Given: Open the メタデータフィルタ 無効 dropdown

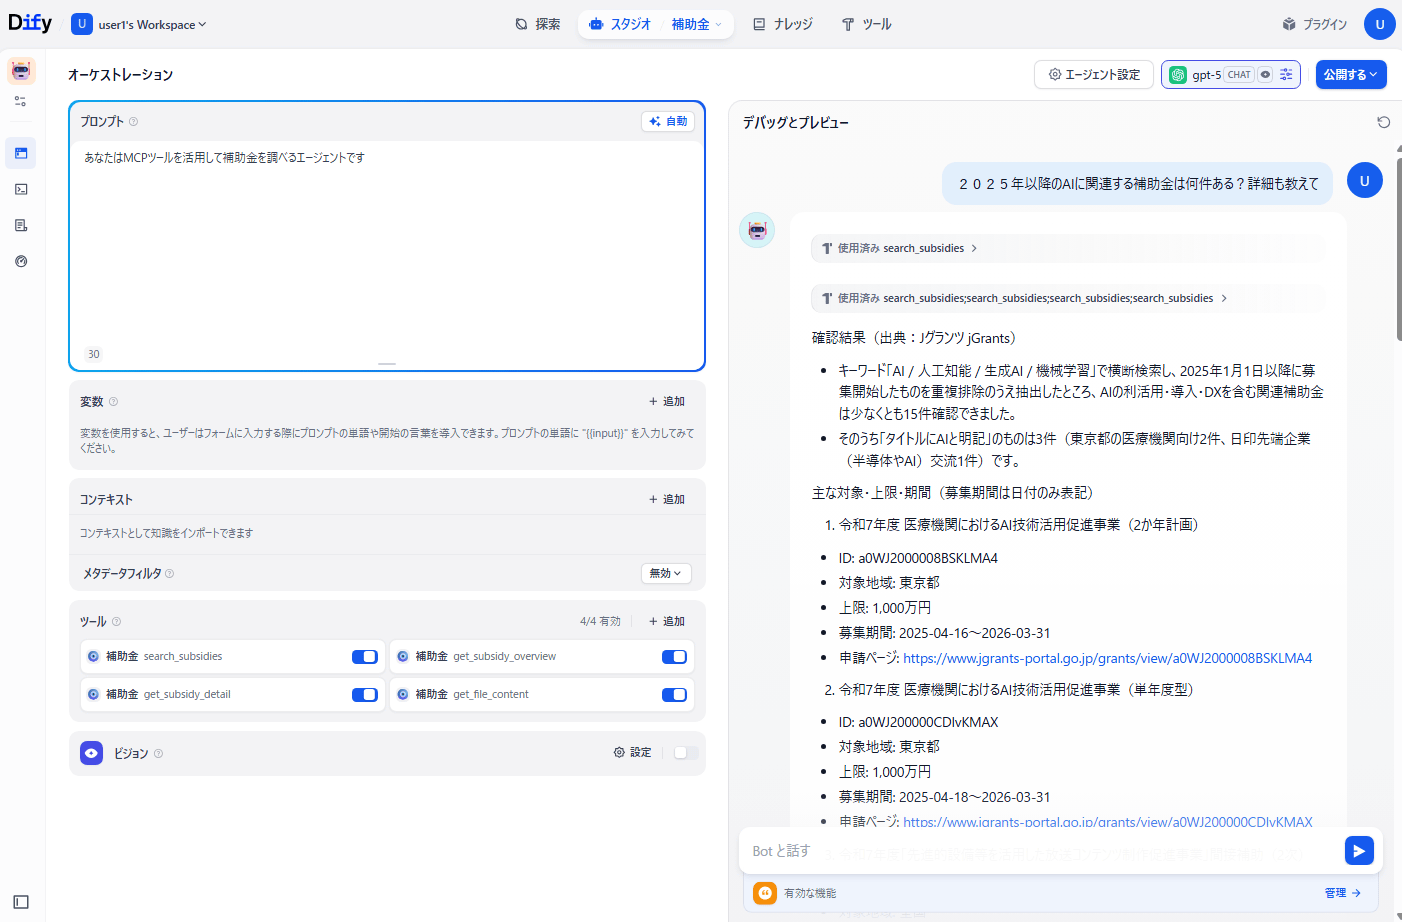Looking at the screenshot, I should 665,573.
